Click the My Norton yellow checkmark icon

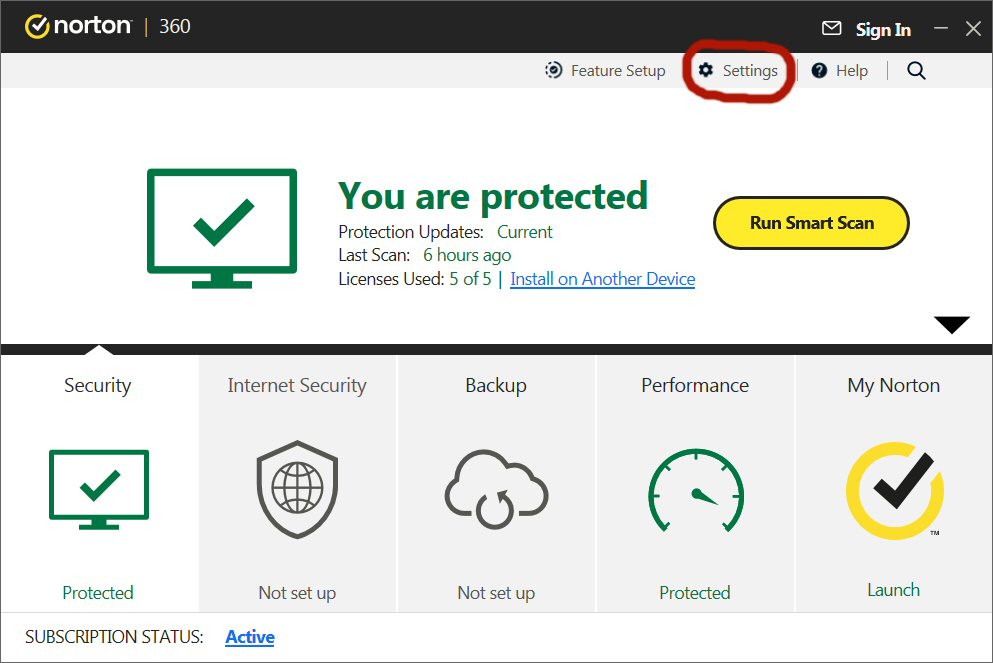click(x=894, y=490)
